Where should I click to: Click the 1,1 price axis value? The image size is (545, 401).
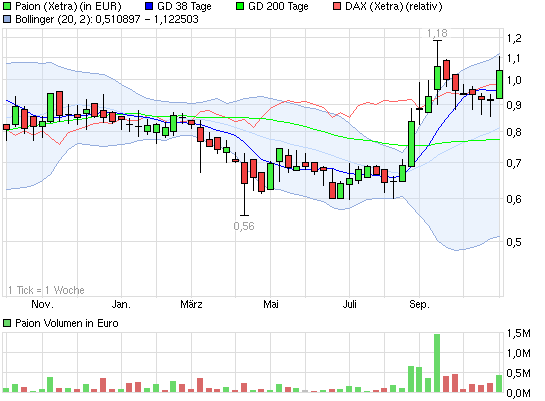coord(514,58)
